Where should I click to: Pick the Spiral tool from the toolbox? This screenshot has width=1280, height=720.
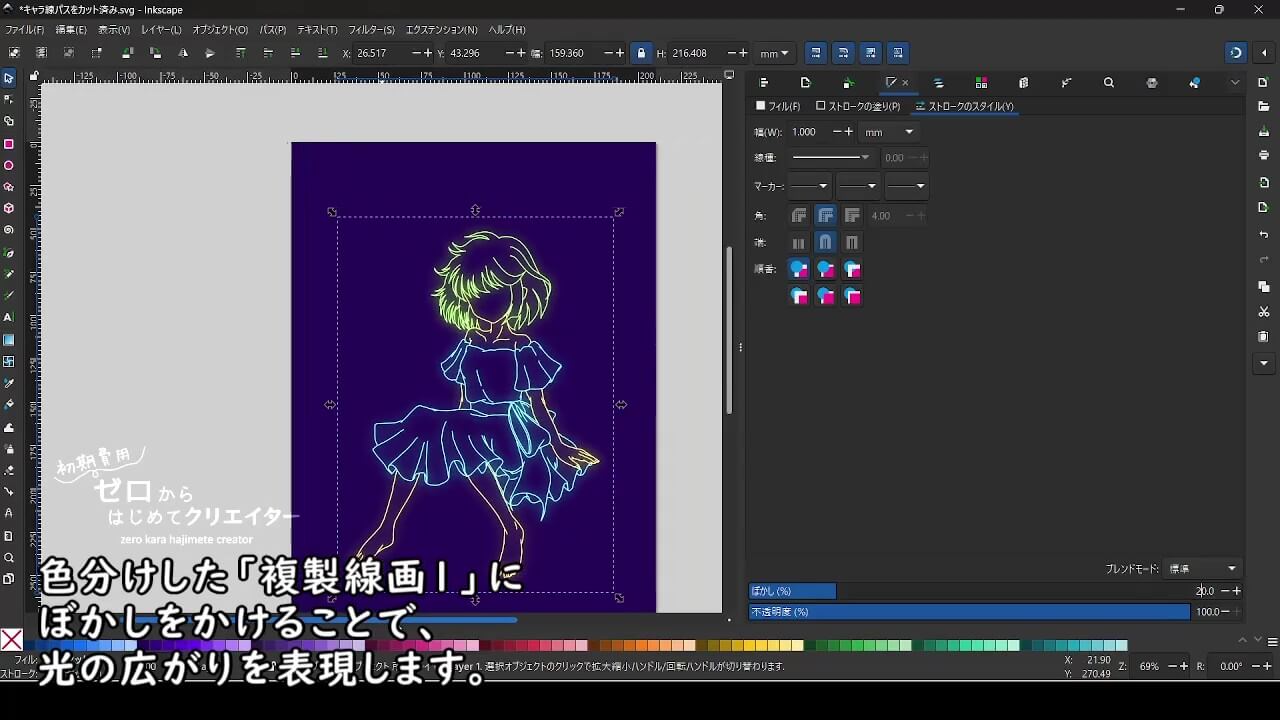(9, 230)
